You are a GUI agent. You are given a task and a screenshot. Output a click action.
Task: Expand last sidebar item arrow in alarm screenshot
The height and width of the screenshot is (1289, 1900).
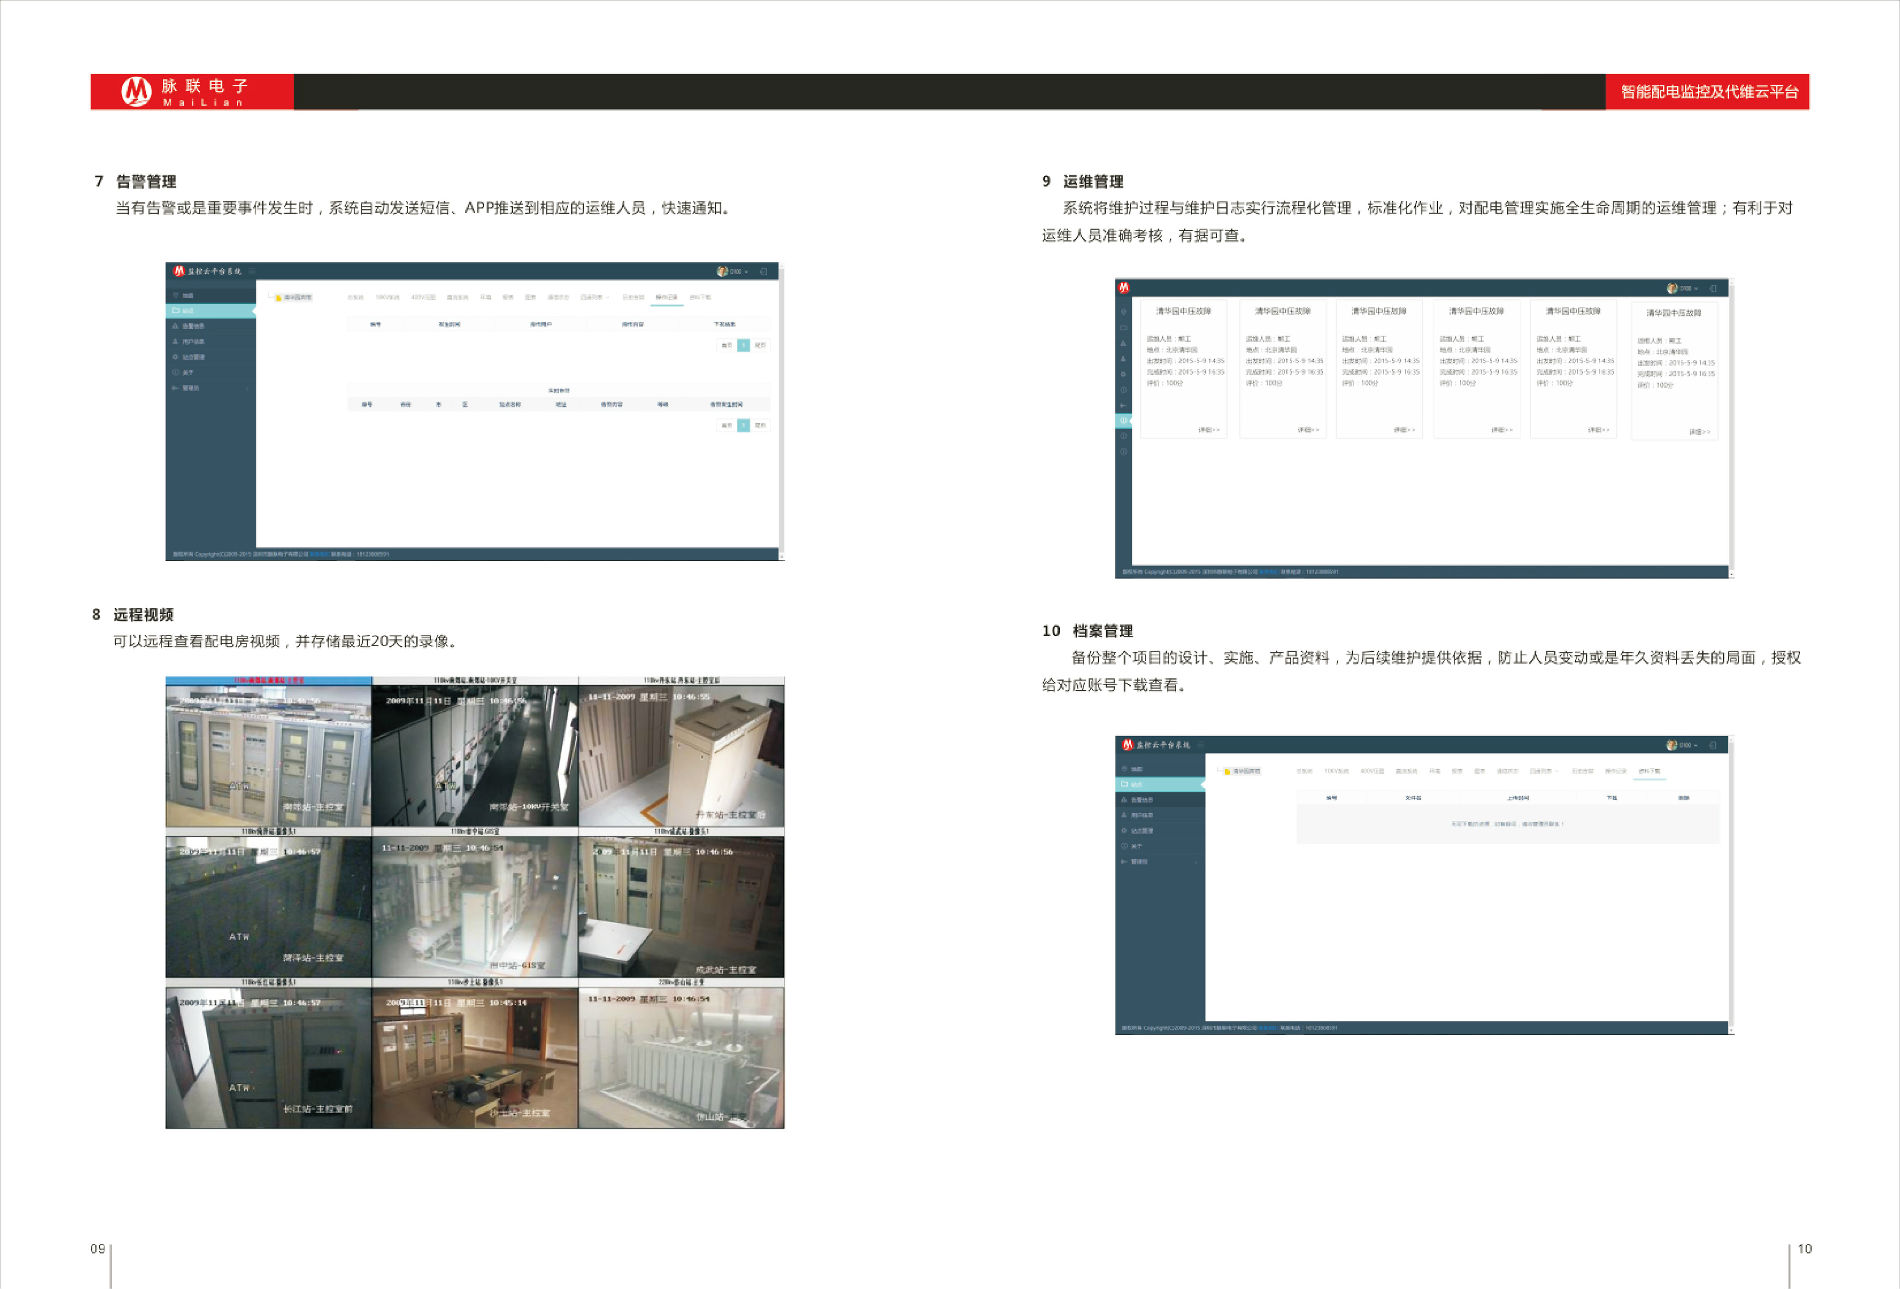coord(247,388)
